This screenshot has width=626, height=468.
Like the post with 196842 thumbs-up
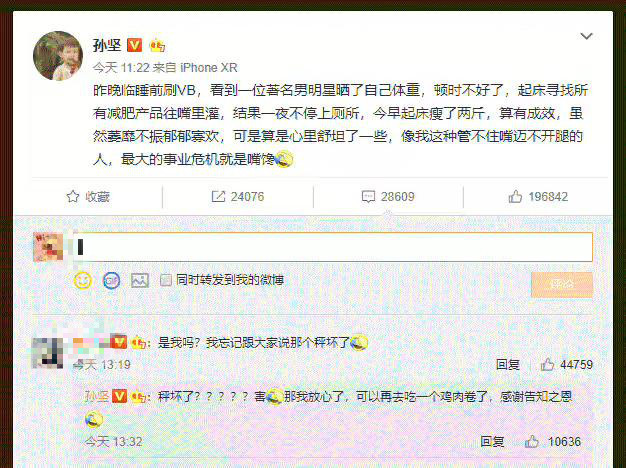point(515,196)
